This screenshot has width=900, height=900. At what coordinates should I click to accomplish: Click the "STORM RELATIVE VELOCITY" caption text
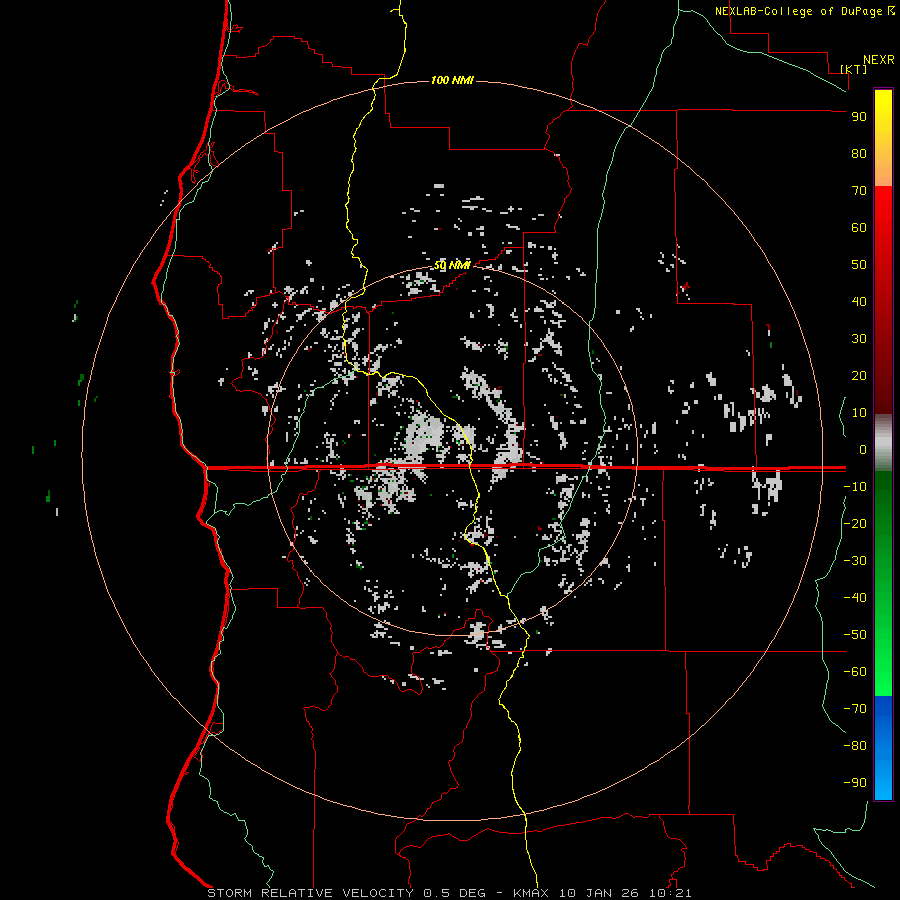point(310,893)
